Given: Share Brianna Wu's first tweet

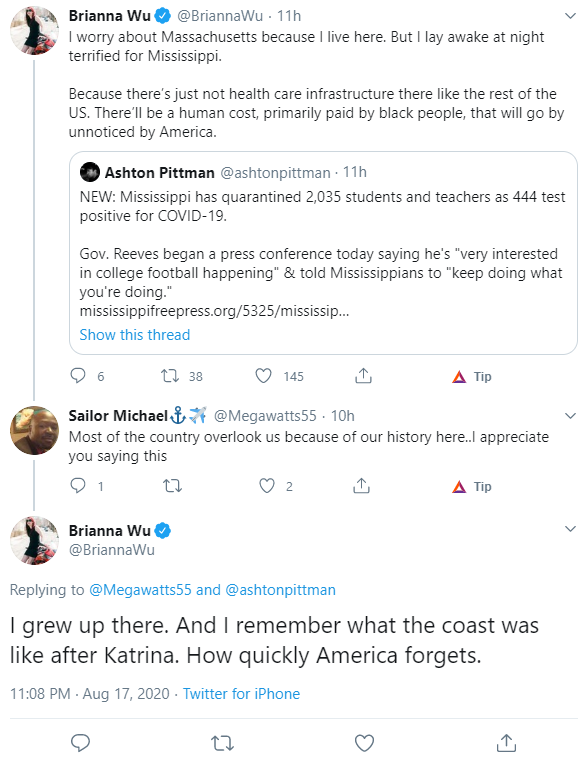Looking at the screenshot, I should [363, 376].
